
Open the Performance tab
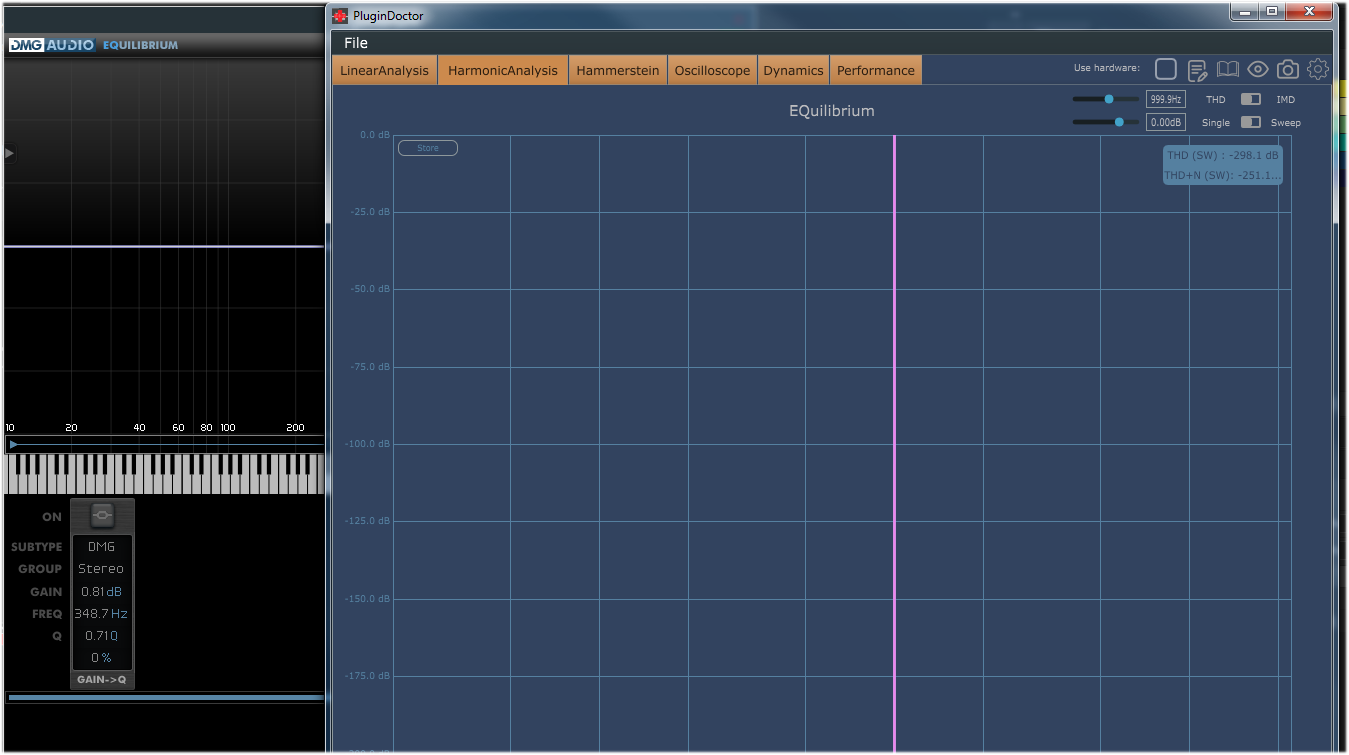tap(876, 70)
